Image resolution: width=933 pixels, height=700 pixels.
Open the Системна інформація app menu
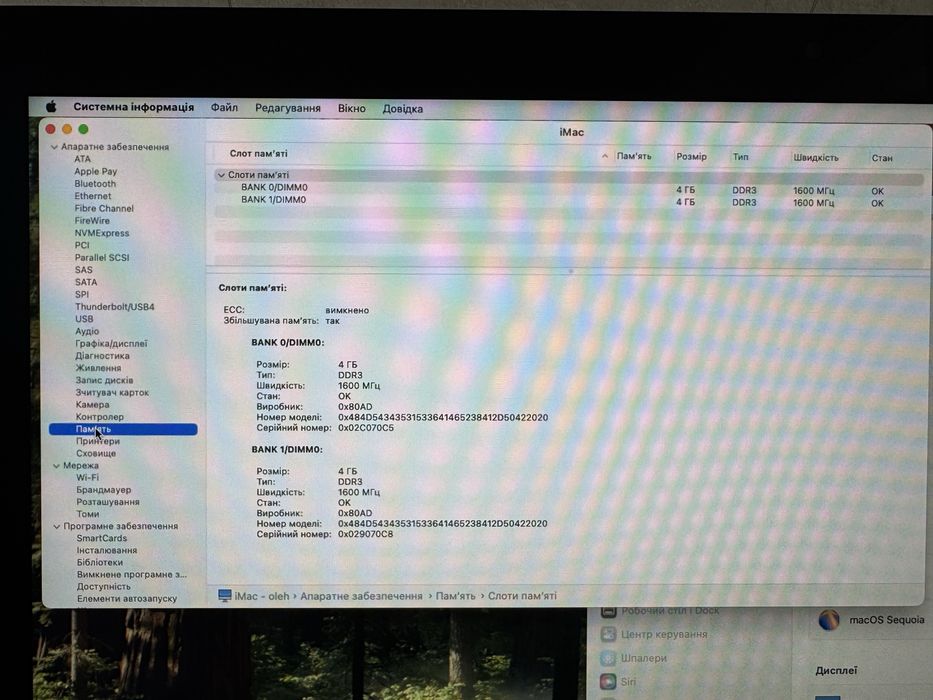pyautogui.click(x=133, y=107)
